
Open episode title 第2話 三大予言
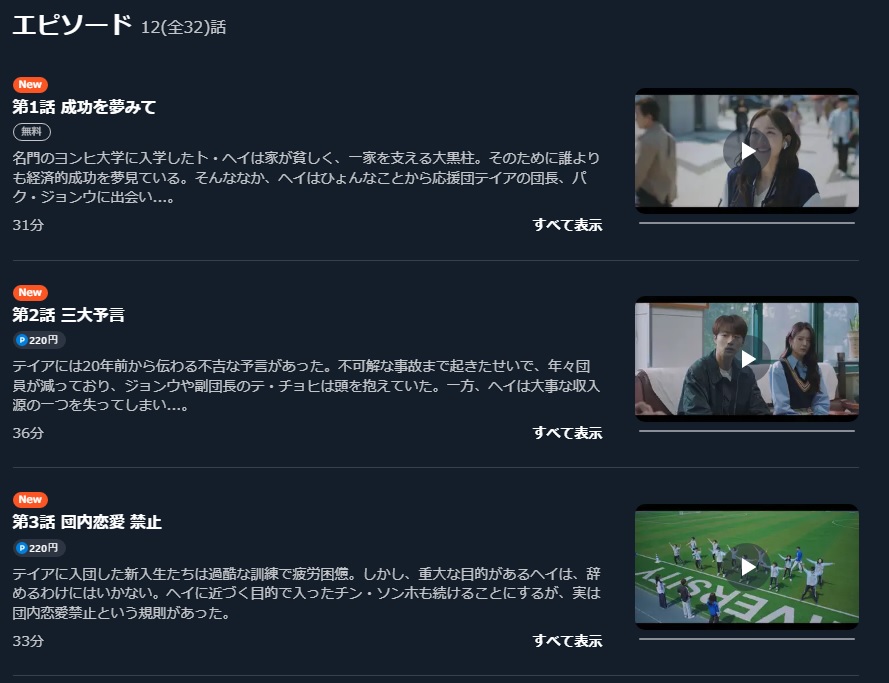click(x=69, y=315)
